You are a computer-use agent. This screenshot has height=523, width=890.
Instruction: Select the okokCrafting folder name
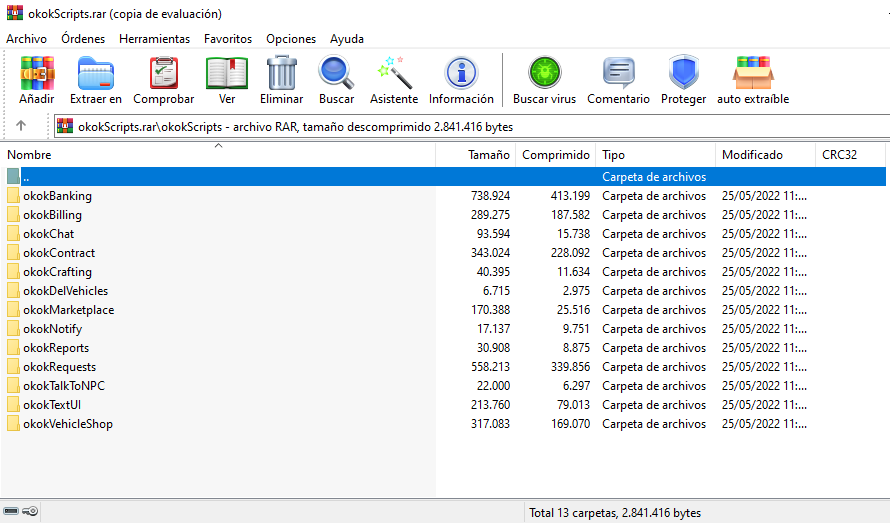coord(57,272)
